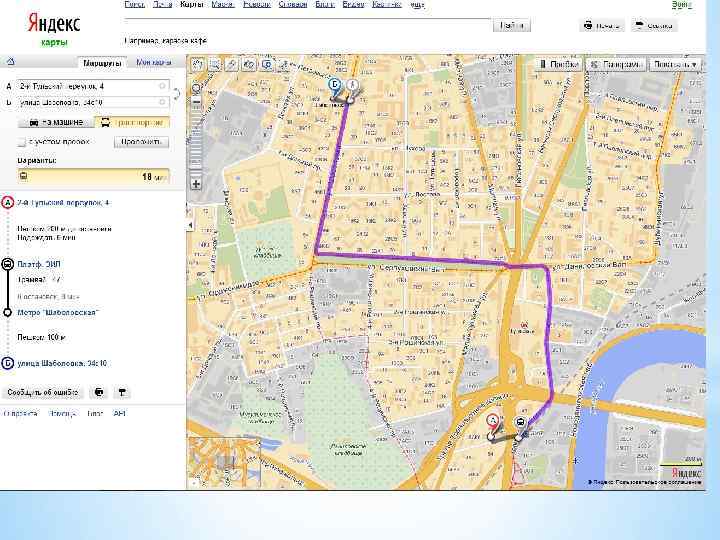720x540 pixels.
Task: Open the Показать dropdown
Action: click(675, 64)
